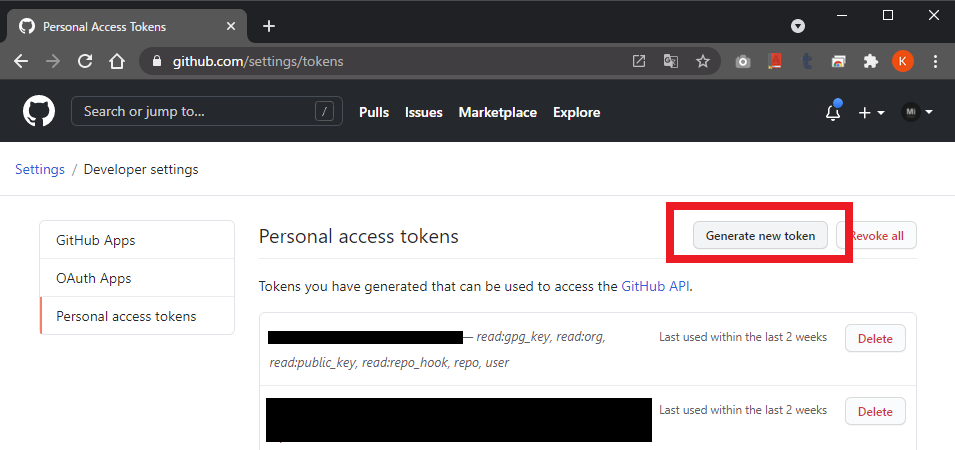The width and height of the screenshot is (955, 450).
Task: Select GitHub Apps in sidebar
Action: coord(137,240)
